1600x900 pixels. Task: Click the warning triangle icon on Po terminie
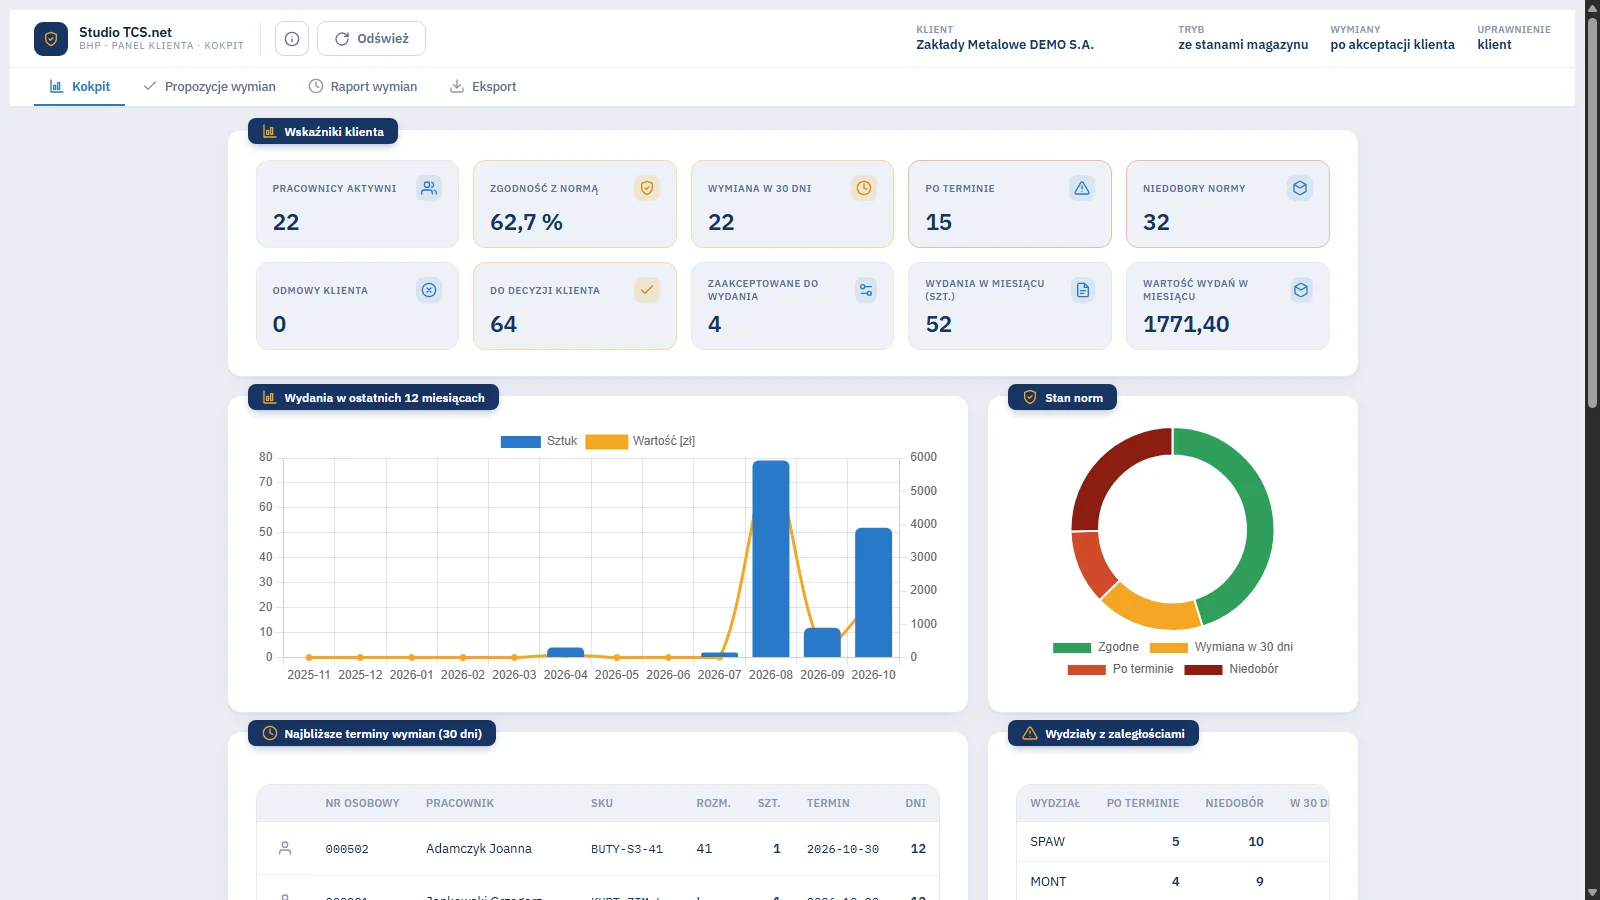click(1082, 188)
